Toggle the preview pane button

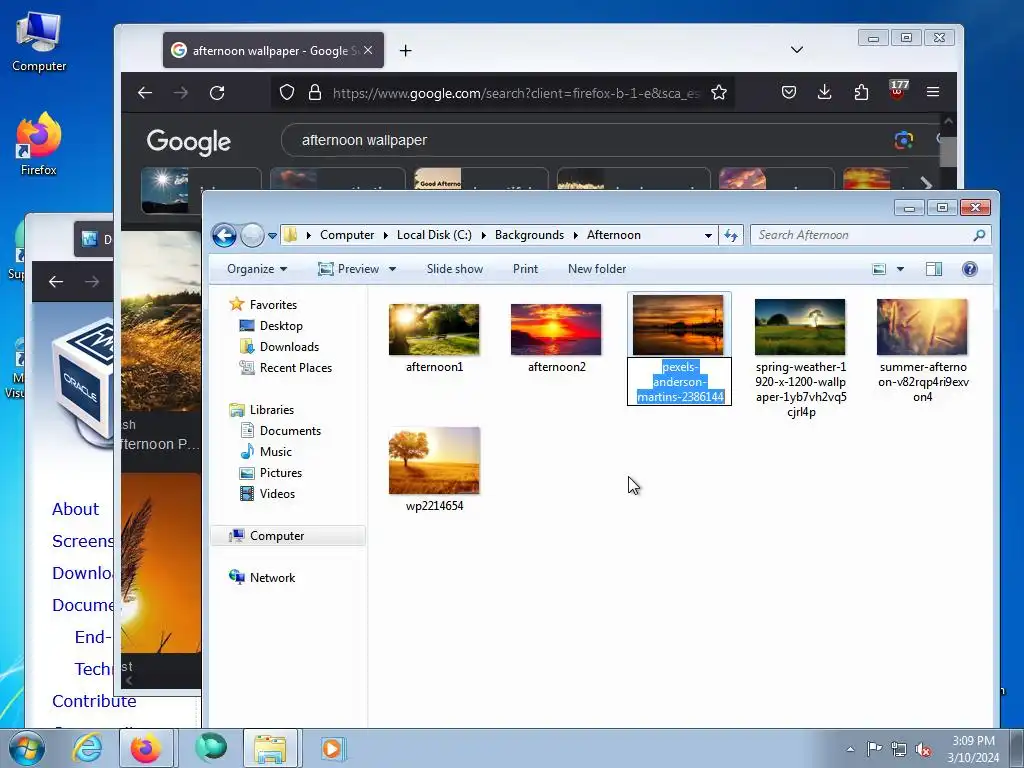tap(934, 269)
